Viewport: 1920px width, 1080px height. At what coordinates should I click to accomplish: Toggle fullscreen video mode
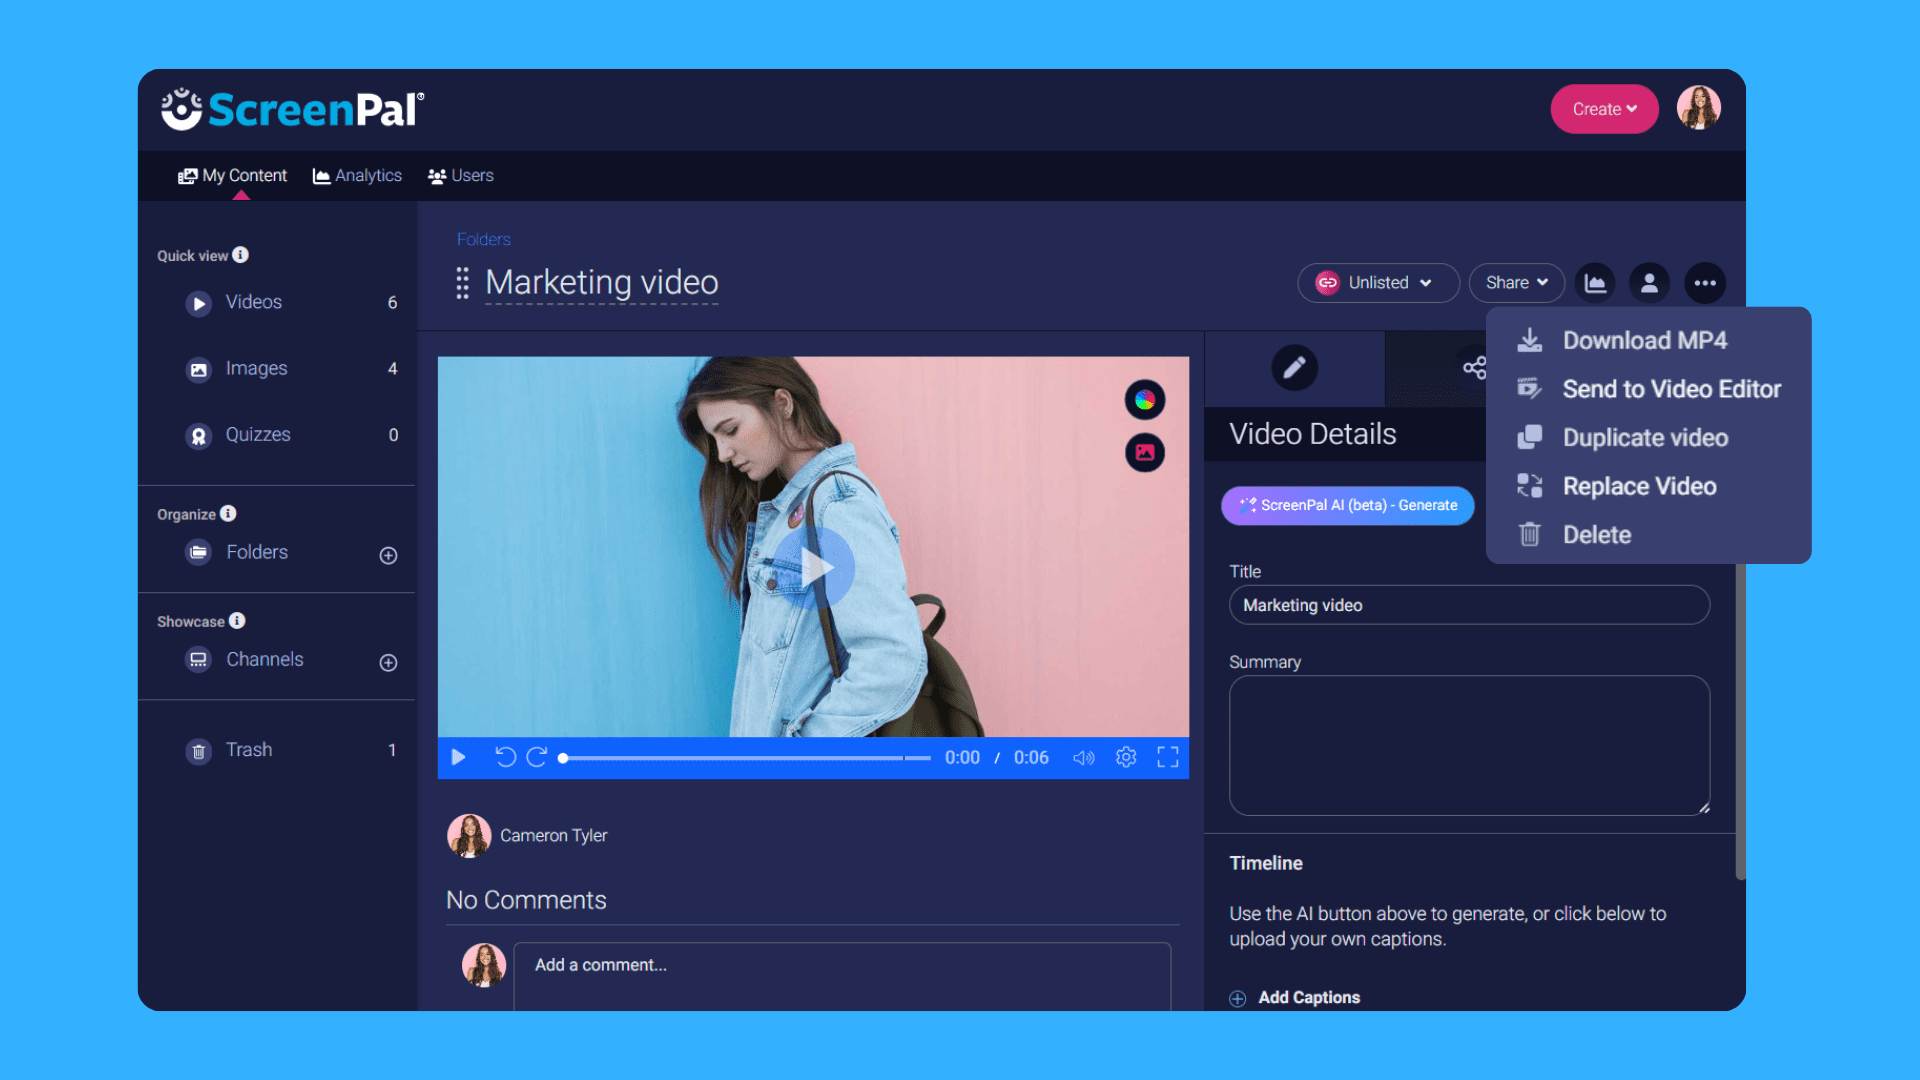(x=1168, y=758)
